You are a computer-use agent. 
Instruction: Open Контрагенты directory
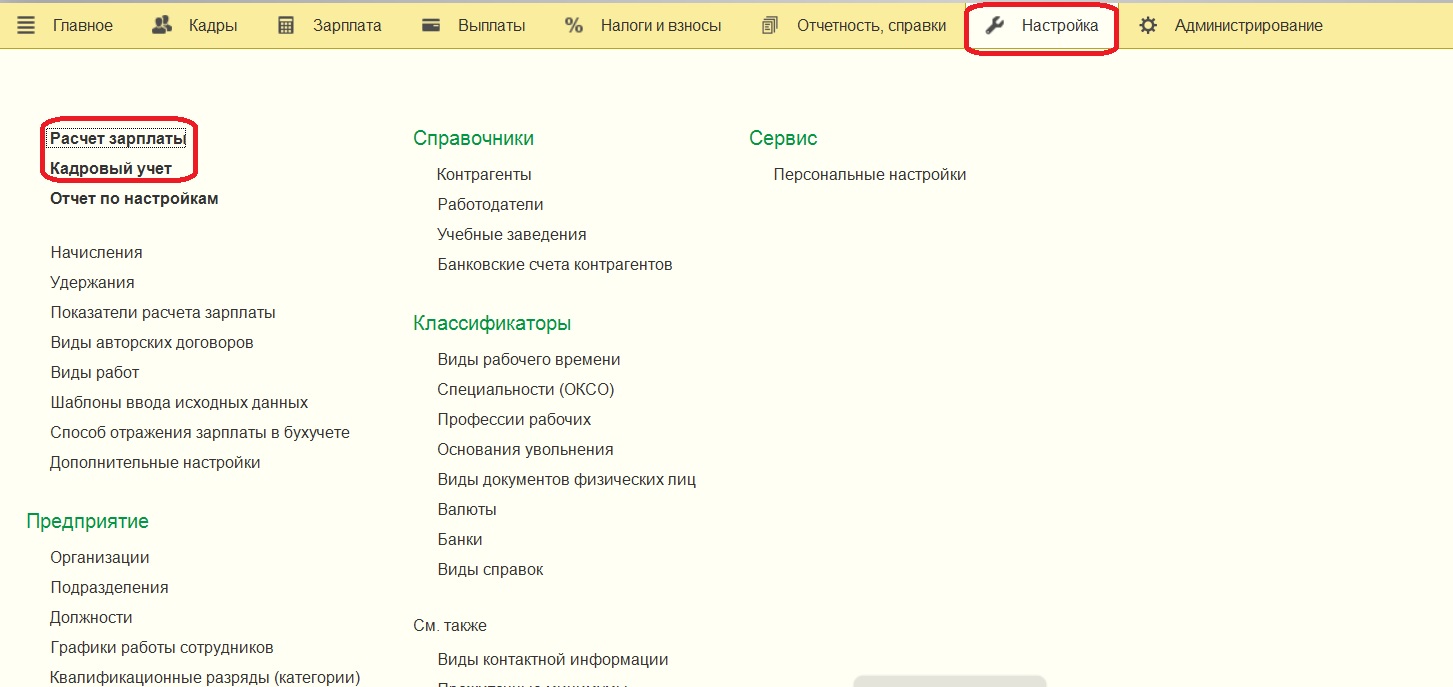pyautogui.click(x=484, y=175)
